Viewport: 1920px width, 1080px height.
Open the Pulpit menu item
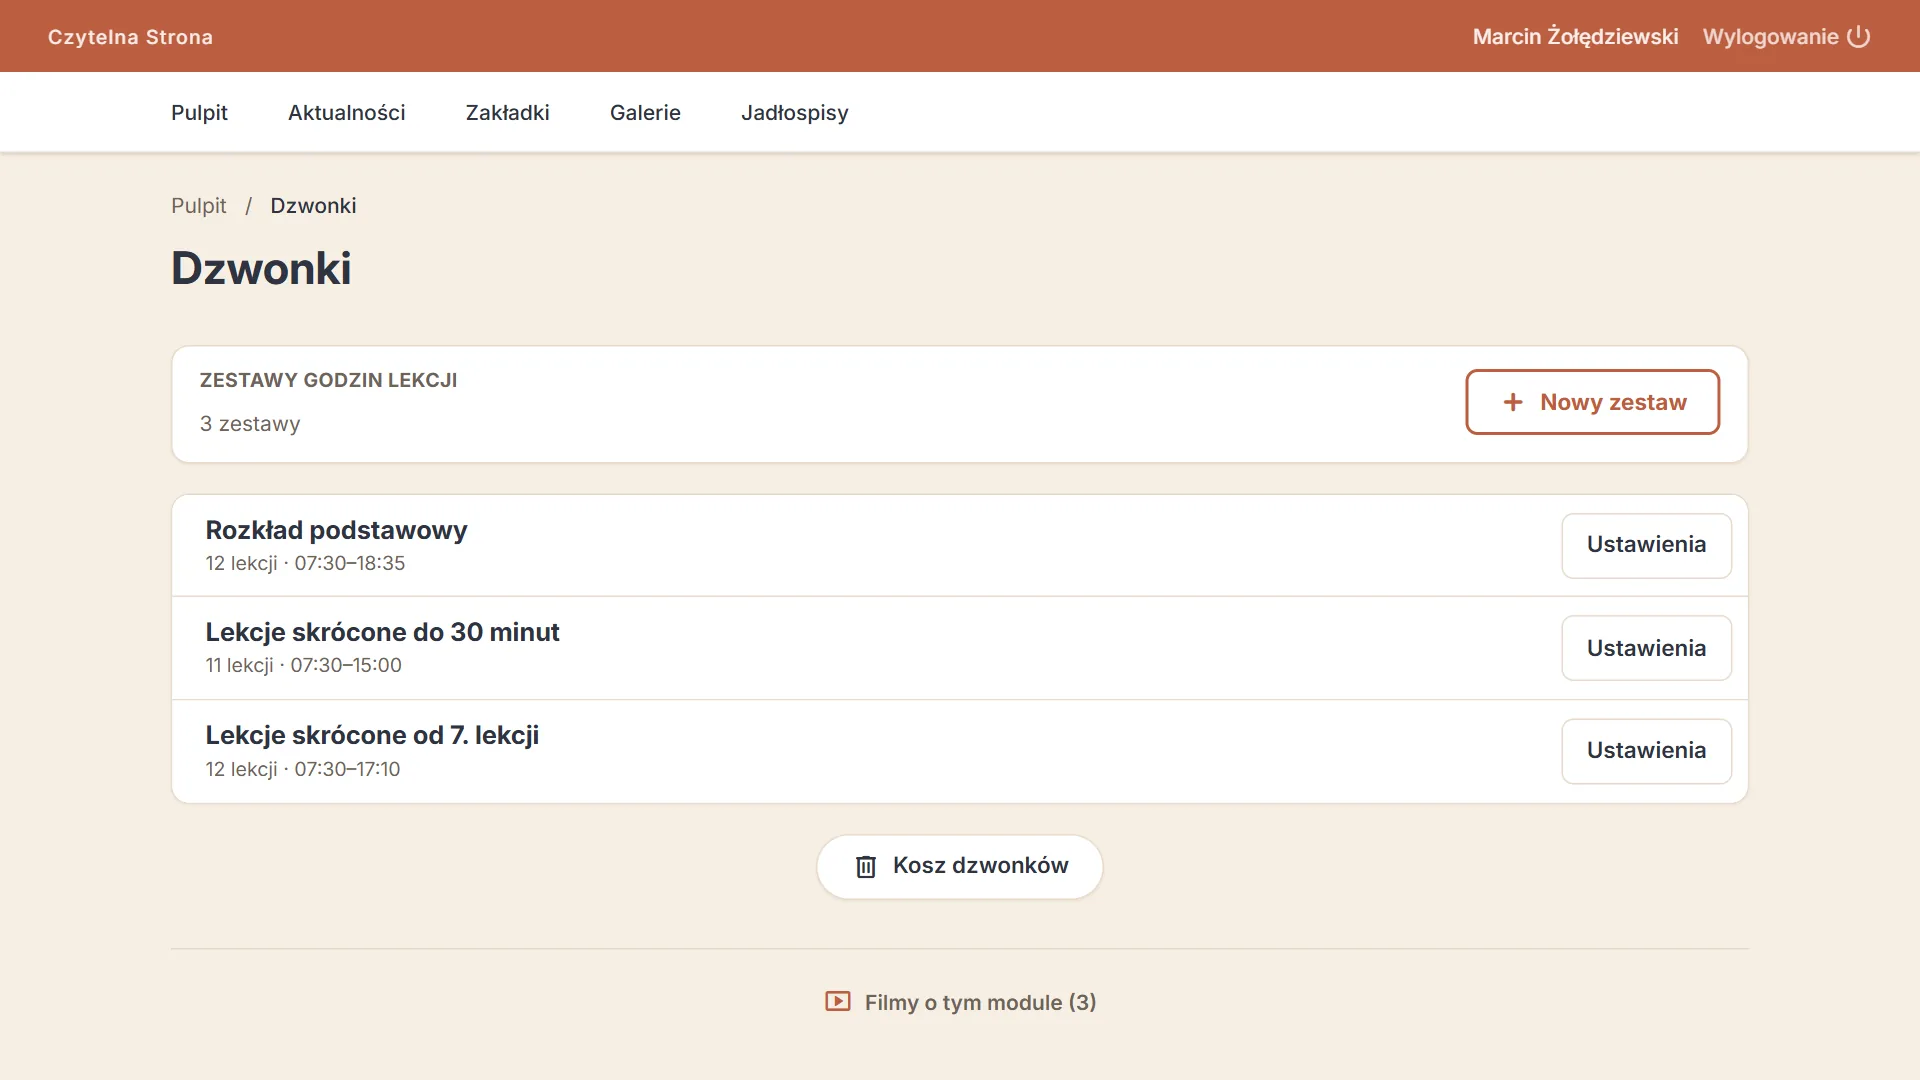point(199,113)
